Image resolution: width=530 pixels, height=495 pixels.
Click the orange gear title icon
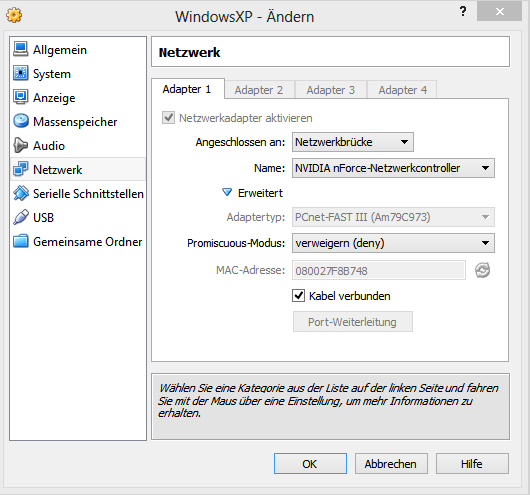[x=14, y=16]
